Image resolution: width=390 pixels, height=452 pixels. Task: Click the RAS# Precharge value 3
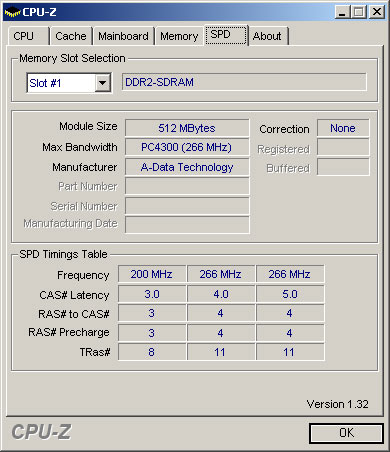coord(152,333)
